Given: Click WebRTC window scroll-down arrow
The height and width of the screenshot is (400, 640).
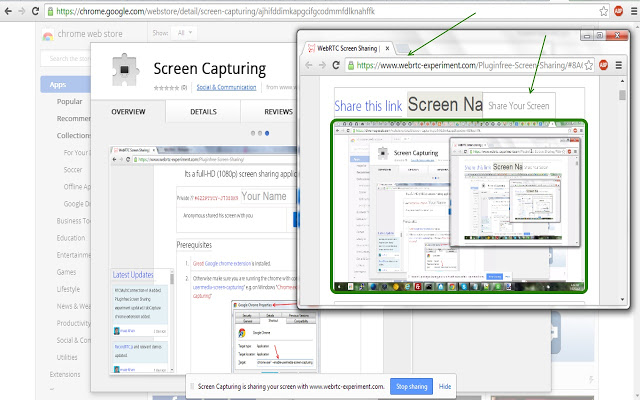Looking at the screenshot, I should pyautogui.click(x=622, y=300).
